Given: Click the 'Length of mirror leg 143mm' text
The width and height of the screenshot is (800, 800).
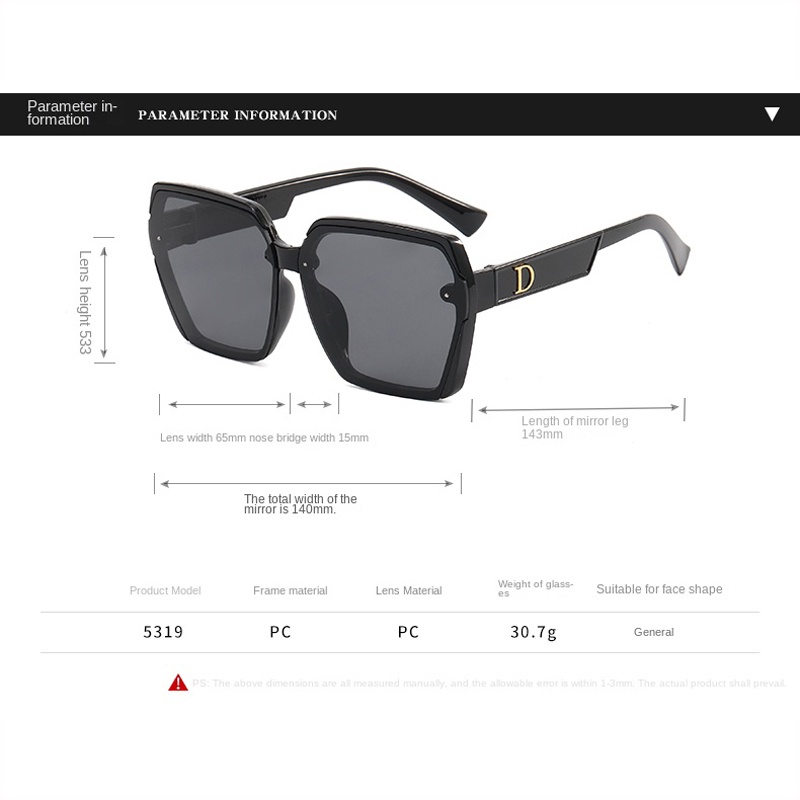Looking at the screenshot, I should [x=574, y=428].
